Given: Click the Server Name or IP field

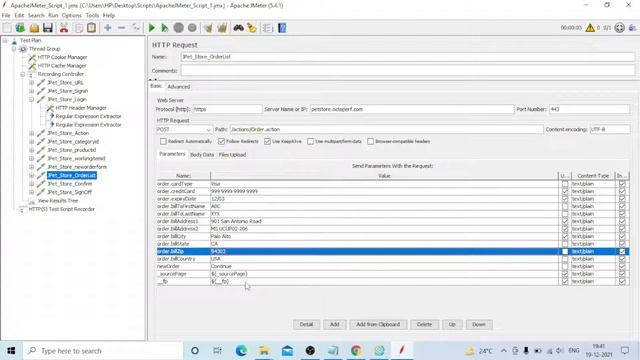Looking at the screenshot, I should click(412, 109).
